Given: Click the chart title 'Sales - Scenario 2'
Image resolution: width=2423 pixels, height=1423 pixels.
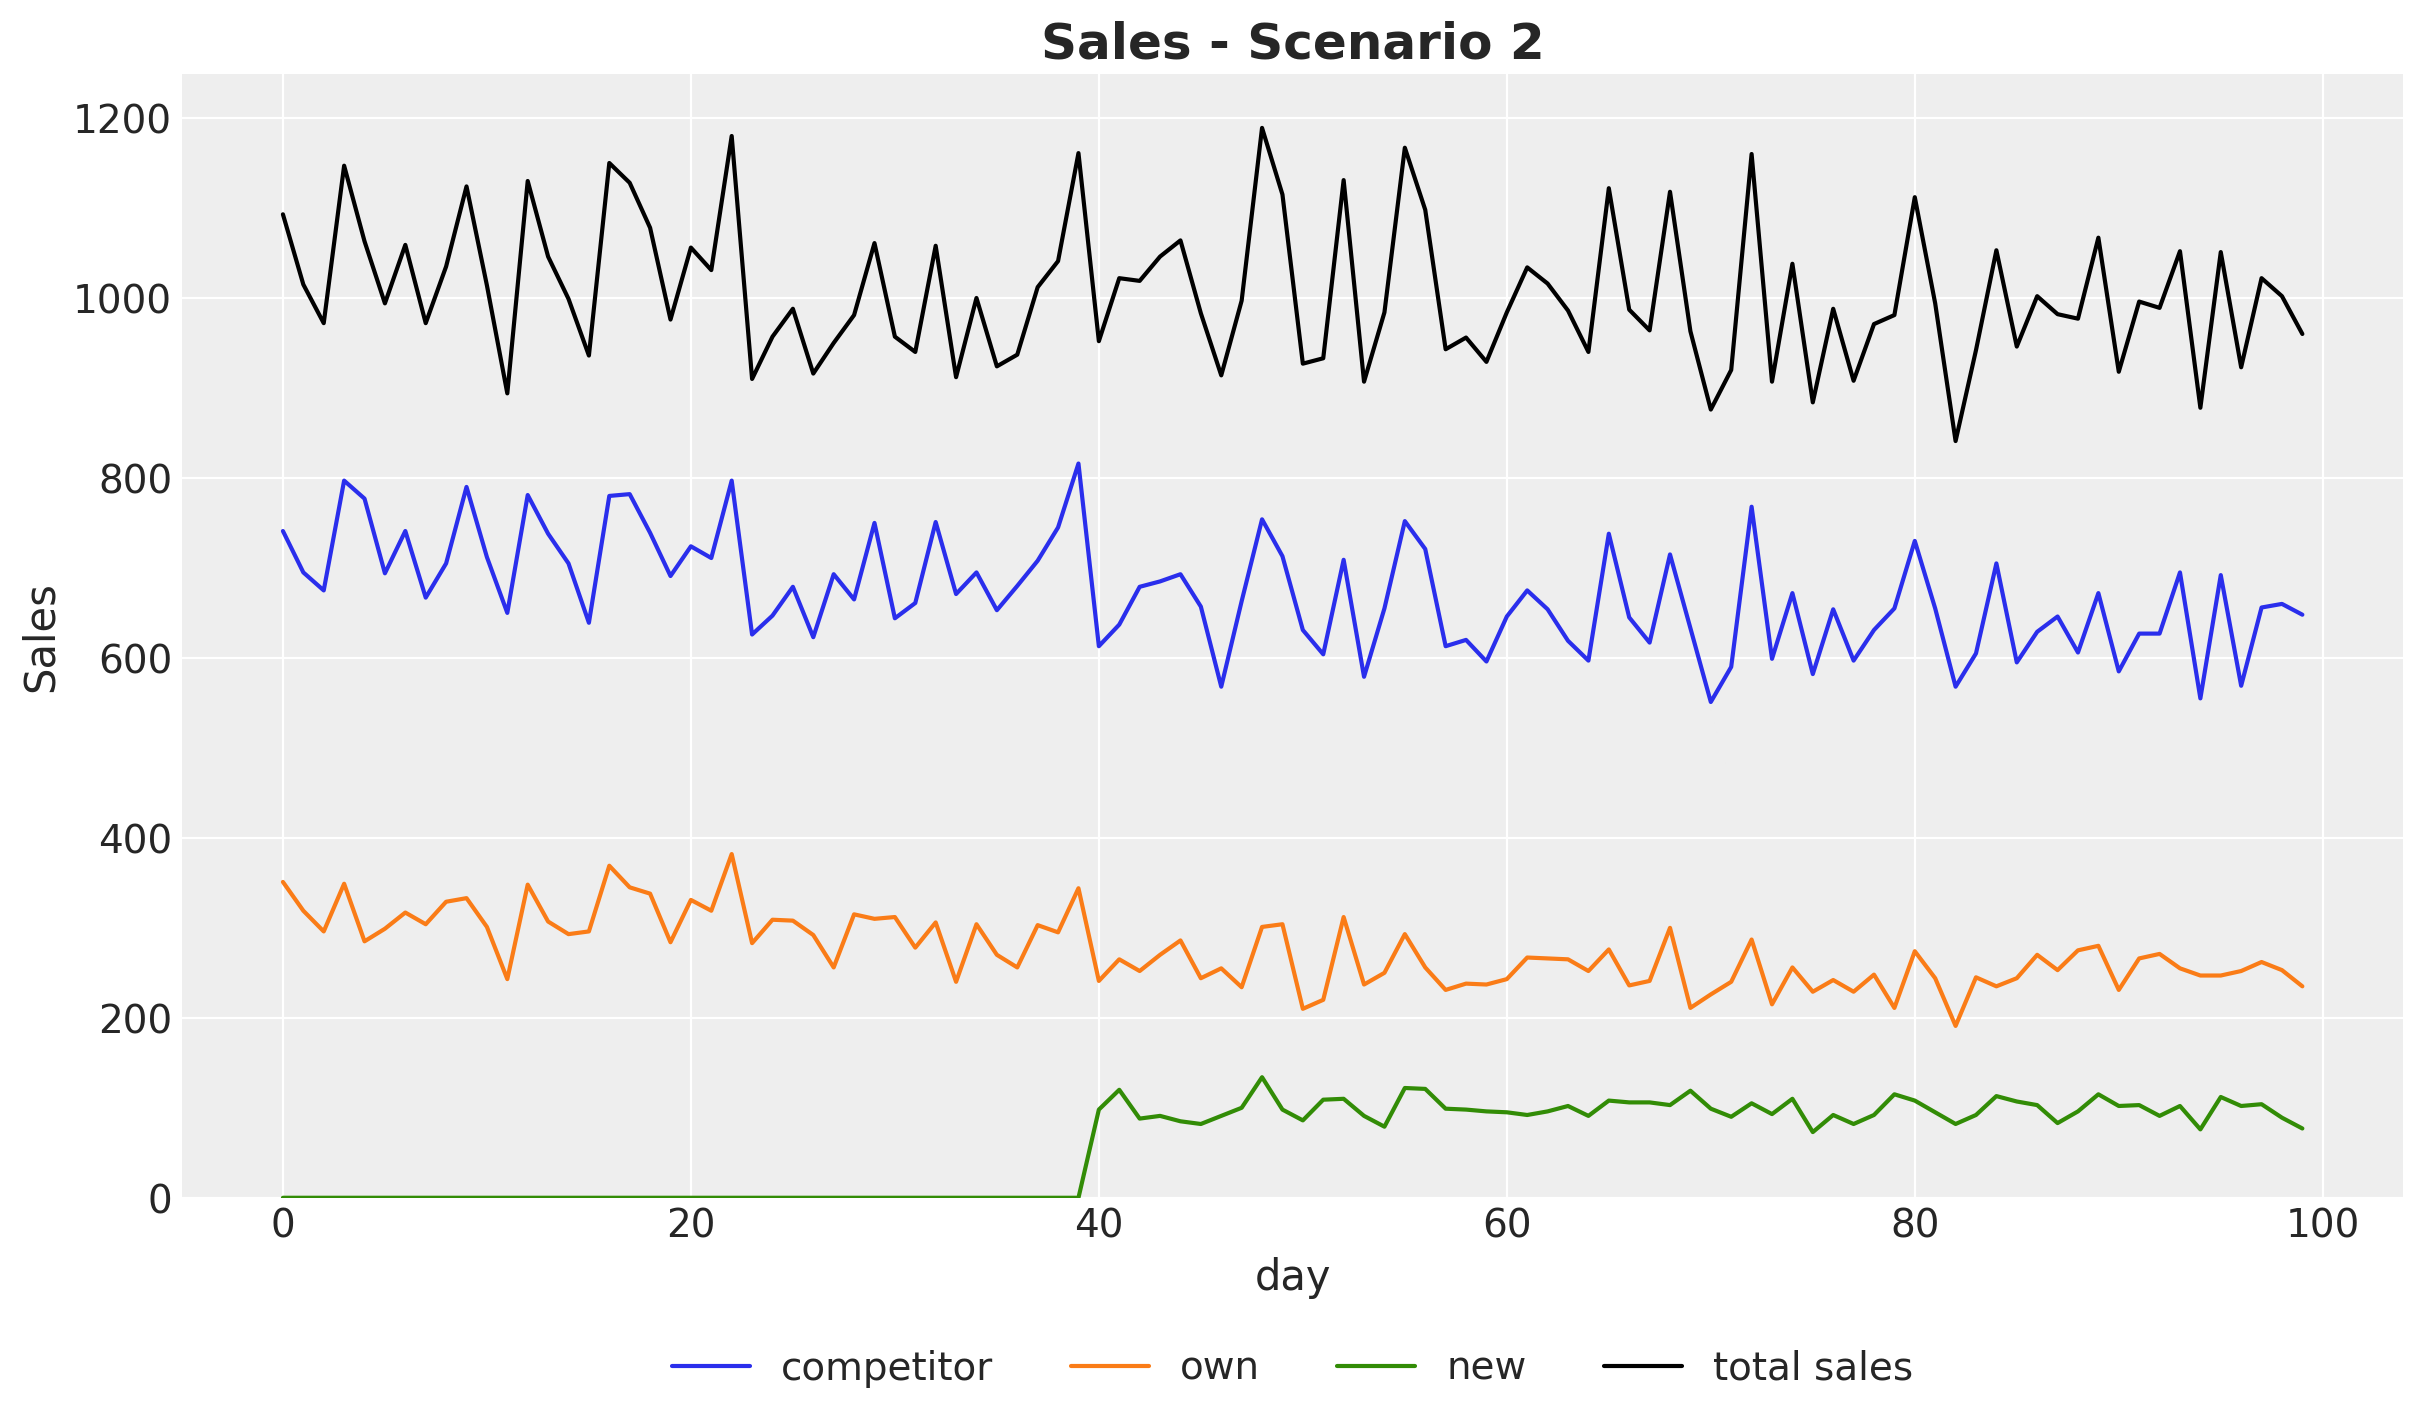Looking at the screenshot, I should [x=1292, y=43].
